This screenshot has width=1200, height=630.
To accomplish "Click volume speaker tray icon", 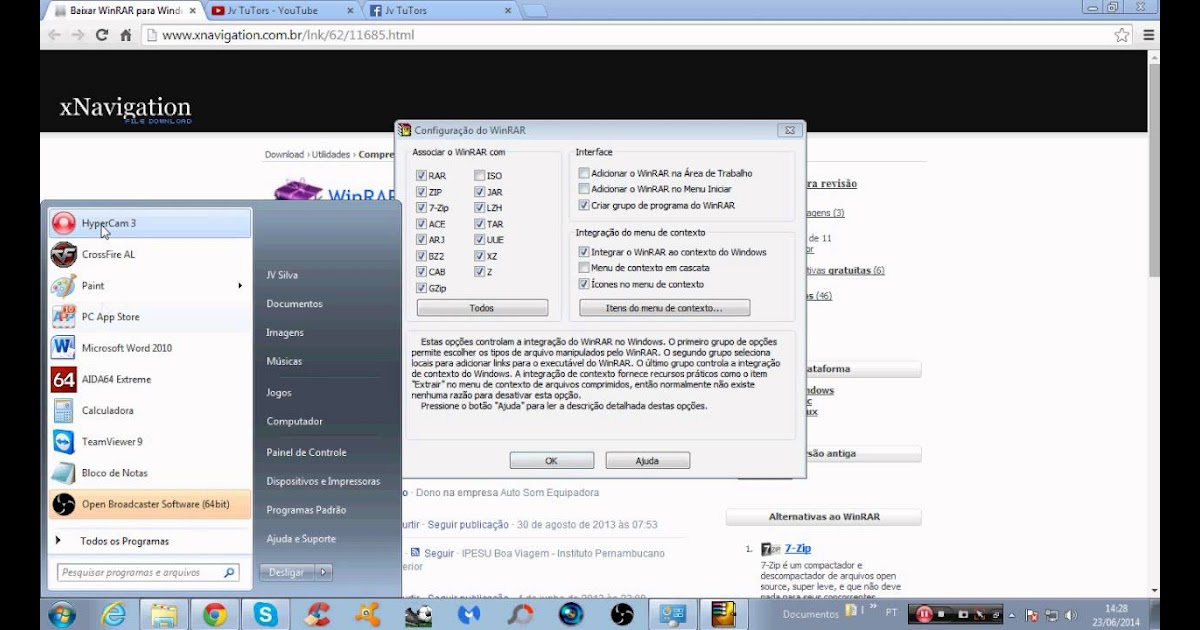I will tap(1071, 615).
